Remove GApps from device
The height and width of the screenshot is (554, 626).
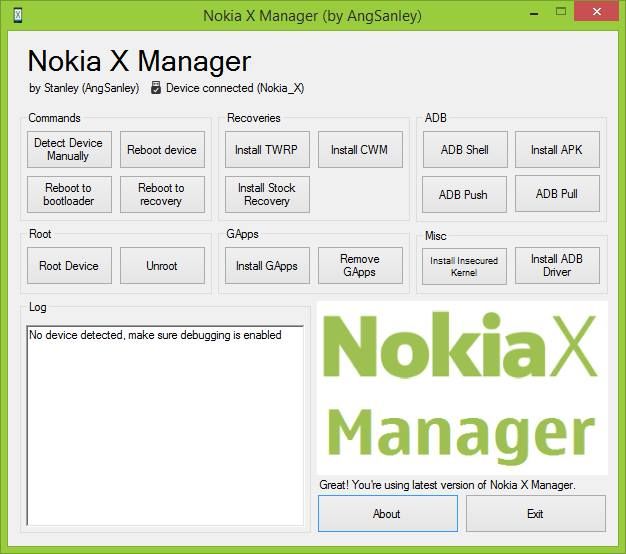coord(360,265)
